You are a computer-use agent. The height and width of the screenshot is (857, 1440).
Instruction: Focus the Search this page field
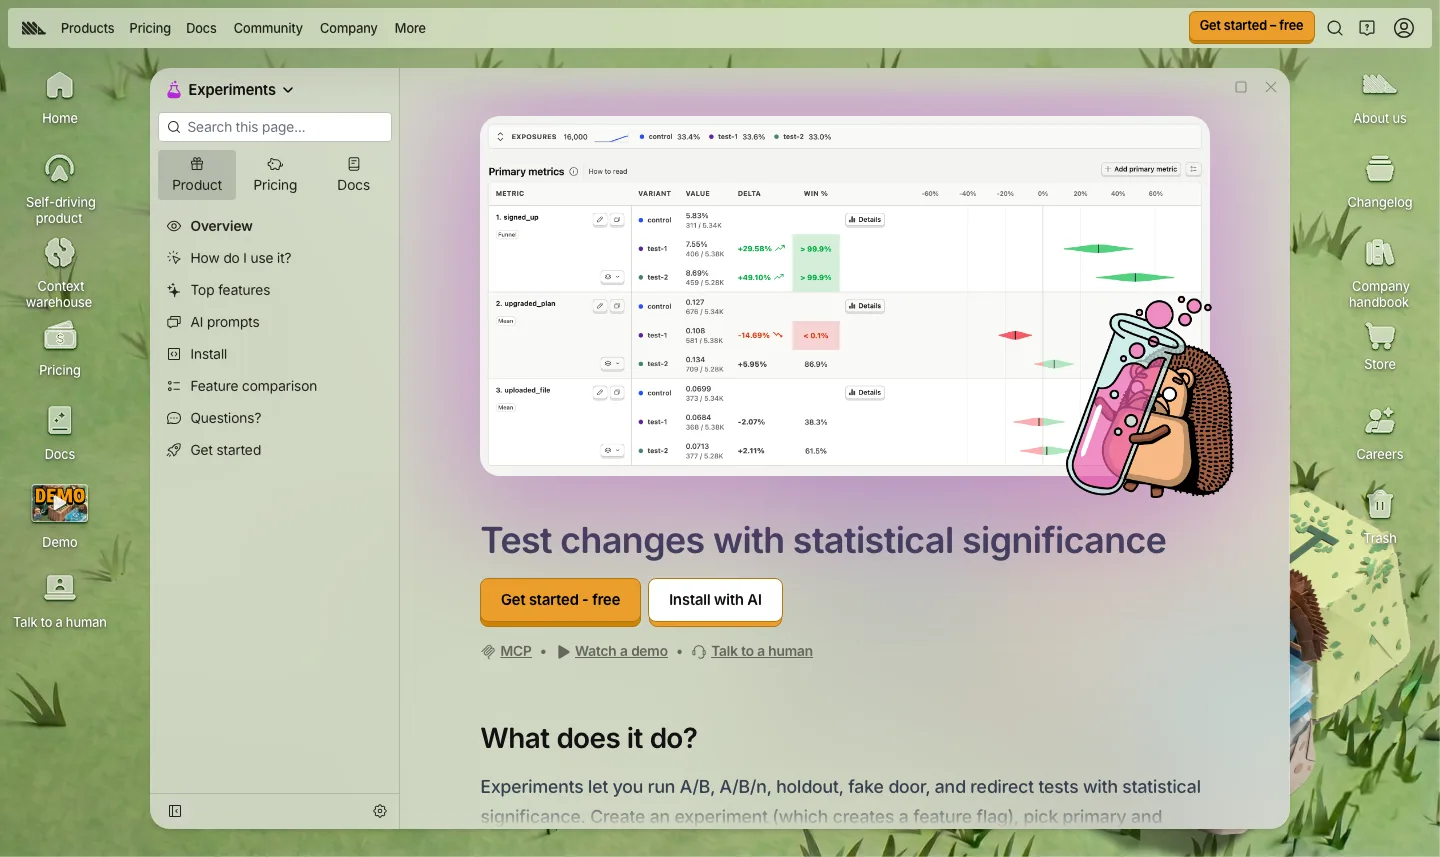click(275, 127)
